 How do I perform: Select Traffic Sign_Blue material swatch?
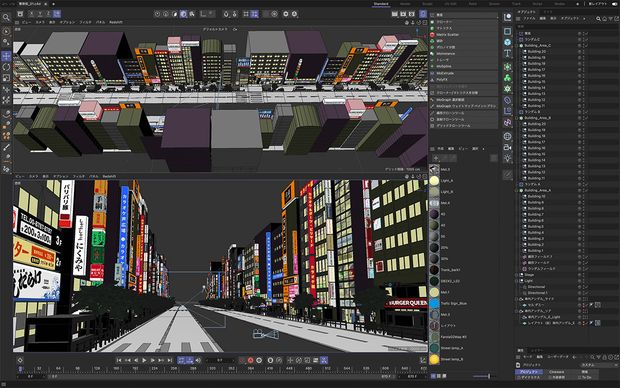pos(435,303)
